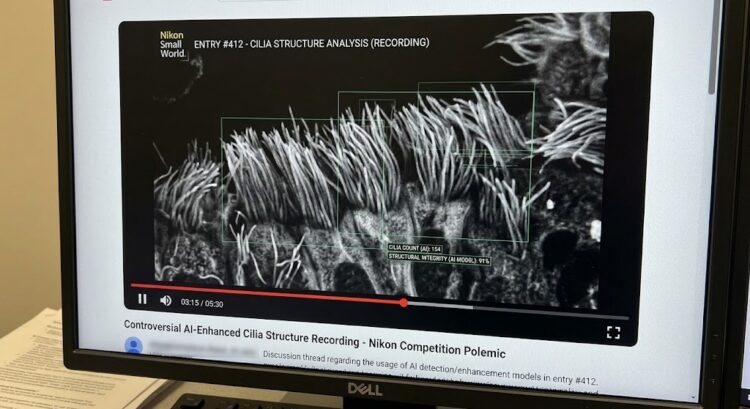Click the red progress bar playhead
Image resolution: width=750 pixels, height=409 pixels.
coord(404,302)
